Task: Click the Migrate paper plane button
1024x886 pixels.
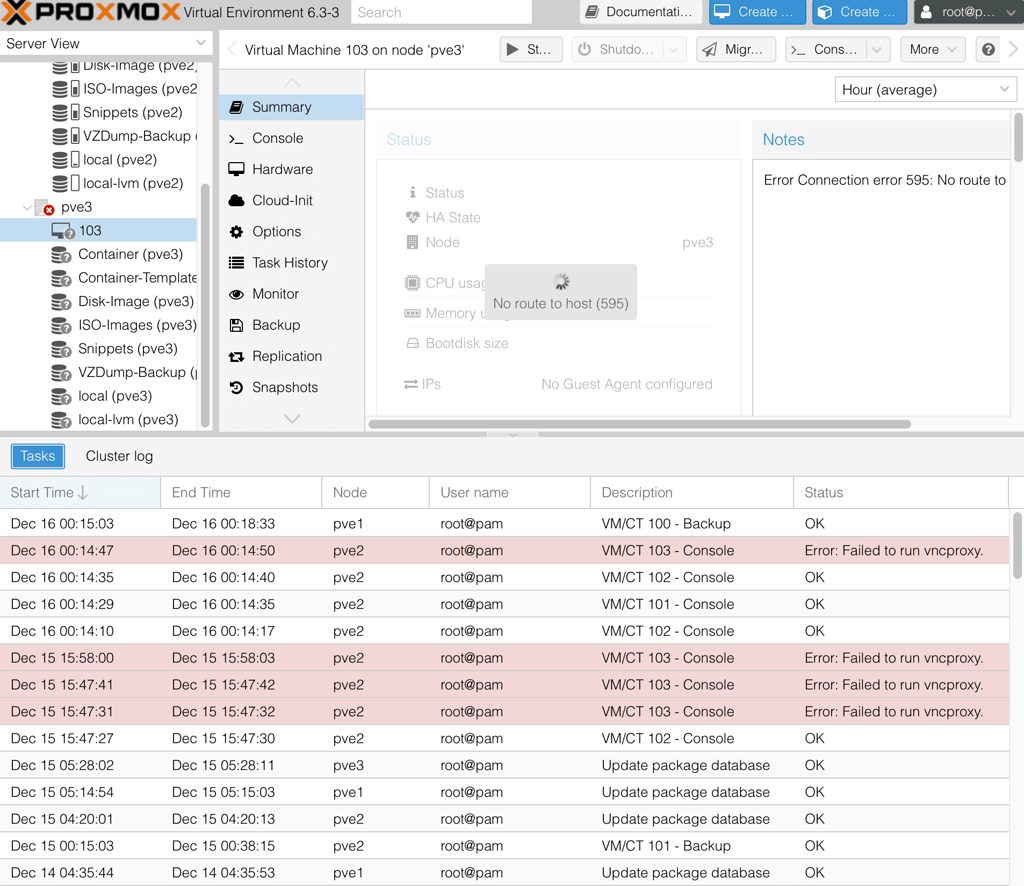Action: pyautogui.click(x=736, y=50)
